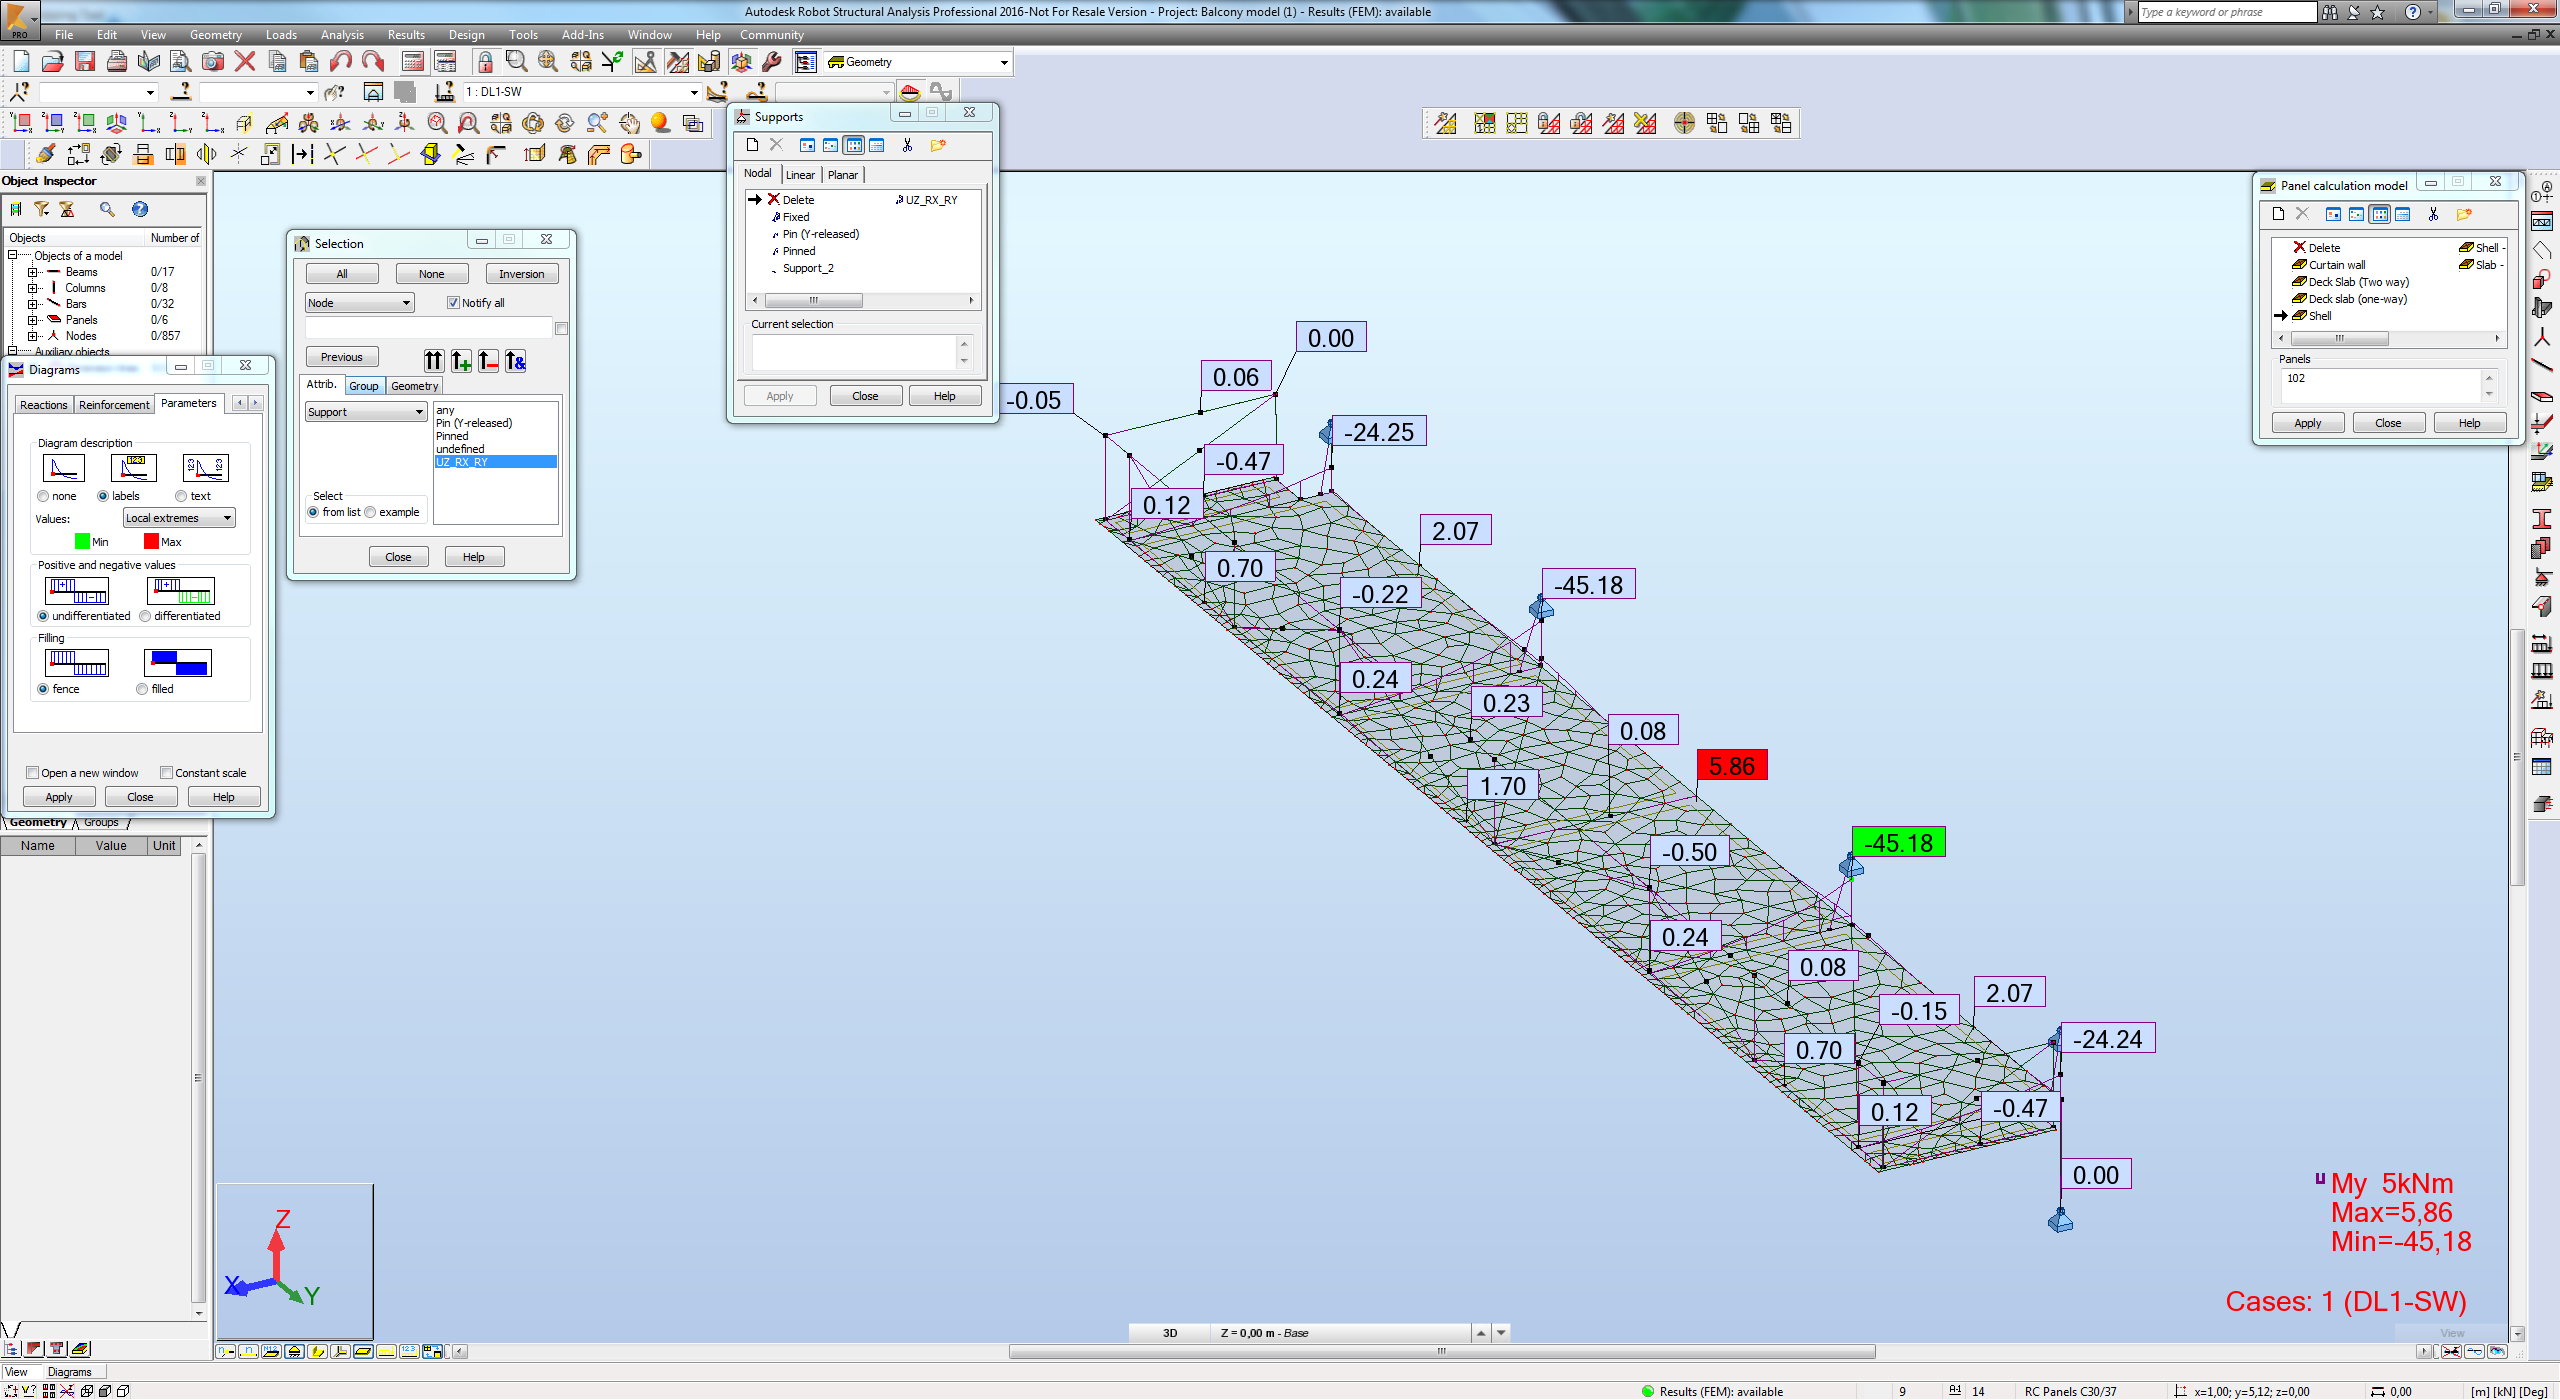
Task: Click the Rendering orange sphere icon
Action: tap(660, 123)
